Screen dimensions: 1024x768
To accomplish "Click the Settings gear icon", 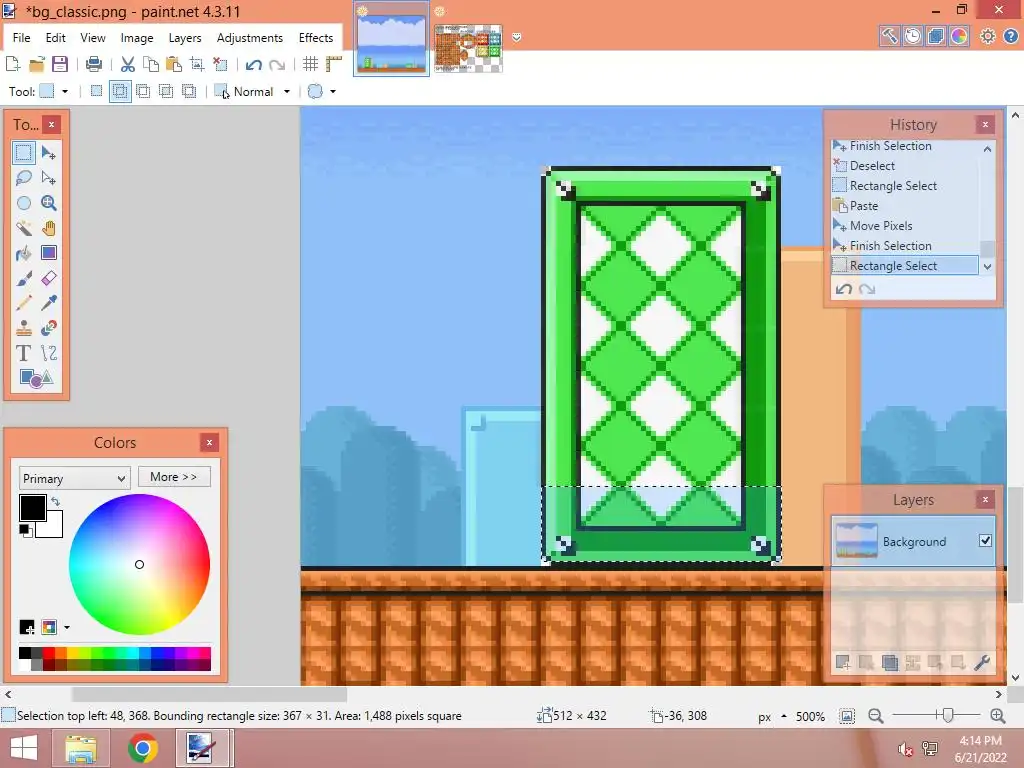I will point(987,36).
